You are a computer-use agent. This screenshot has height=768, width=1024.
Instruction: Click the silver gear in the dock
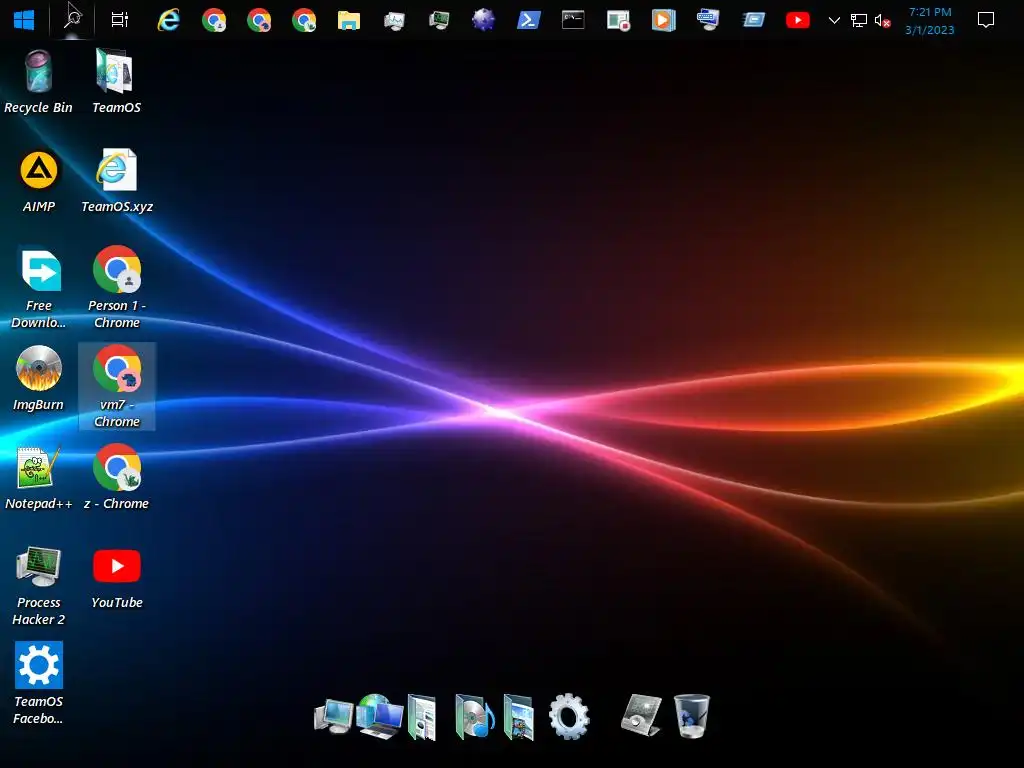point(569,716)
